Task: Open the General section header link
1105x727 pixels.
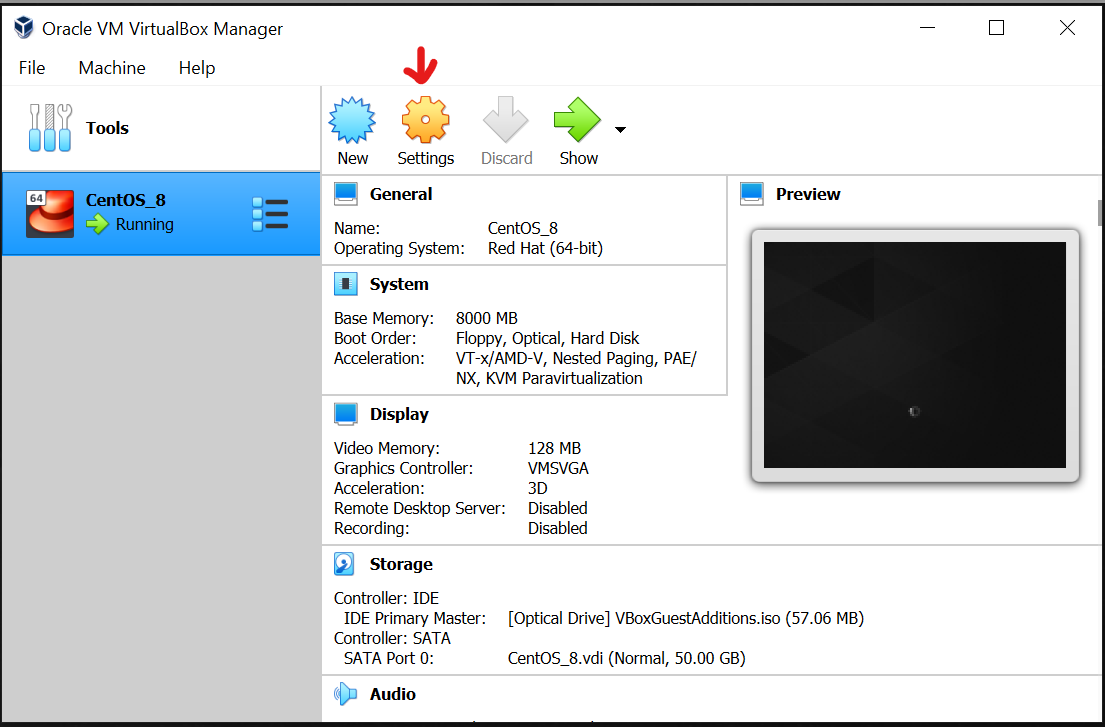Action: pos(401,194)
